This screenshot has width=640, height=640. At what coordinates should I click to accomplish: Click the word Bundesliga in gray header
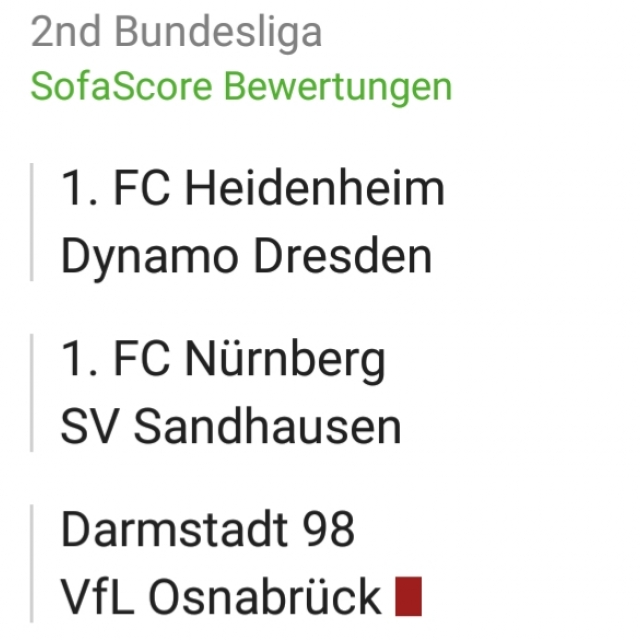pos(218,33)
